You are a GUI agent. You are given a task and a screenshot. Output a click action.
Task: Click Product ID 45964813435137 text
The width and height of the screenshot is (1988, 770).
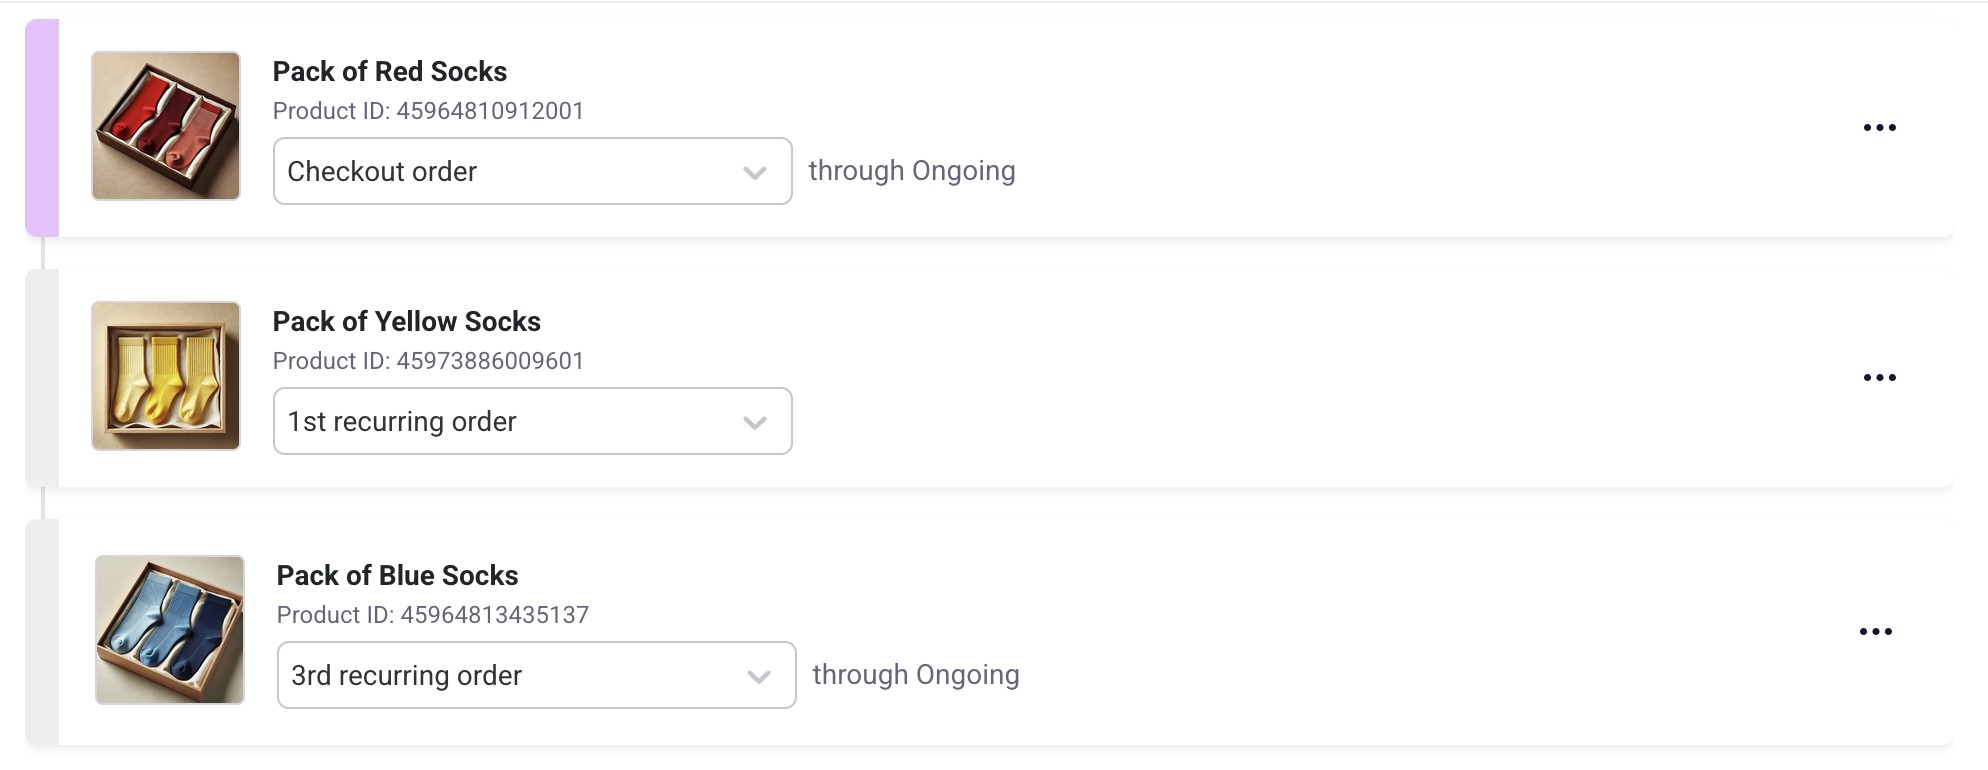(433, 615)
